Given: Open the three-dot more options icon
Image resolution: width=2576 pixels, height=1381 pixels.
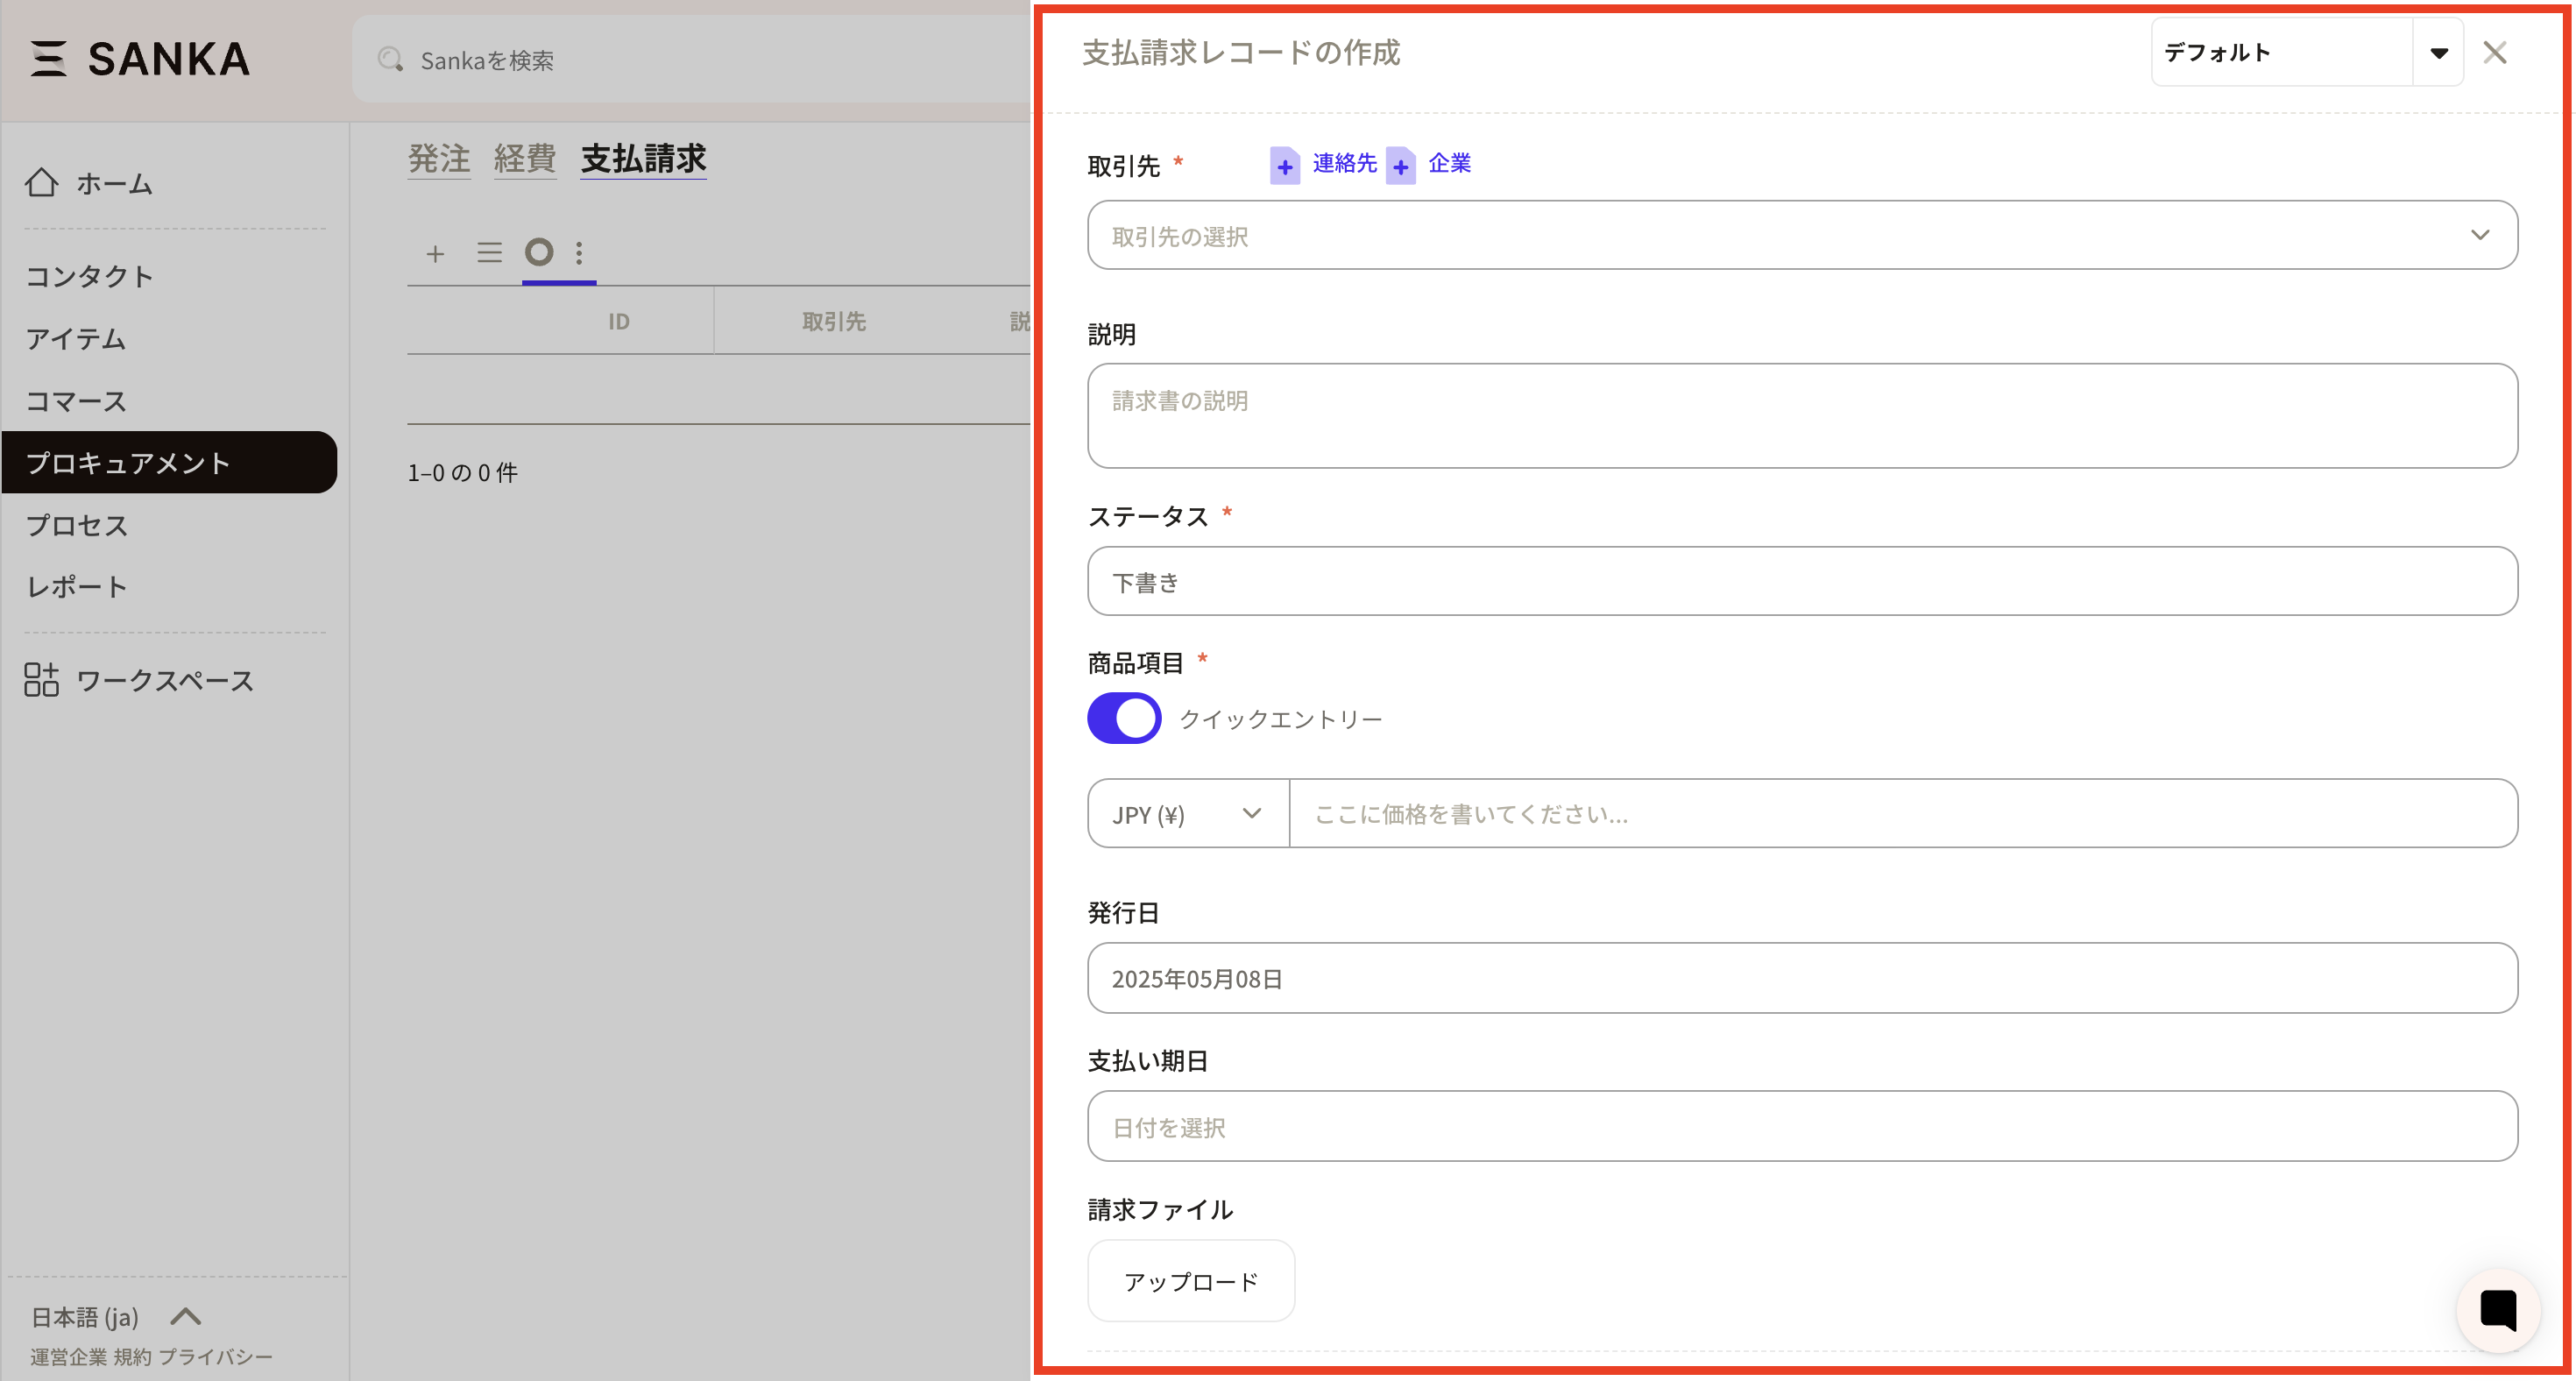Looking at the screenshot, I should click(x=579, y=253).
